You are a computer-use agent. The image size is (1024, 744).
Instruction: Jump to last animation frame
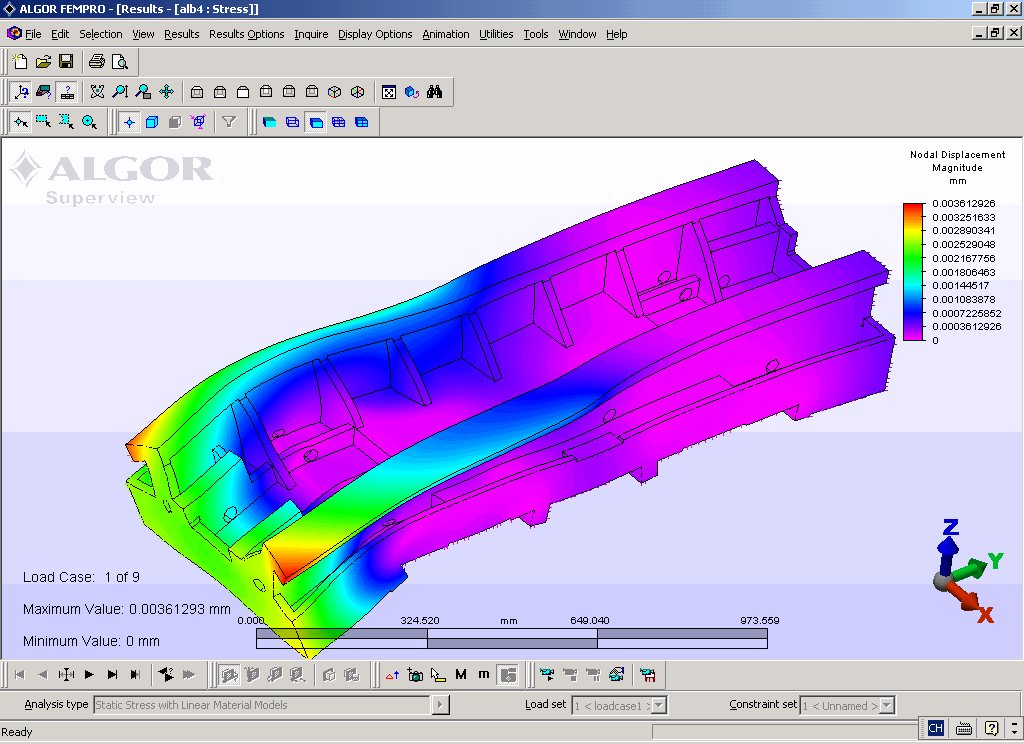(x=135, y=675)
